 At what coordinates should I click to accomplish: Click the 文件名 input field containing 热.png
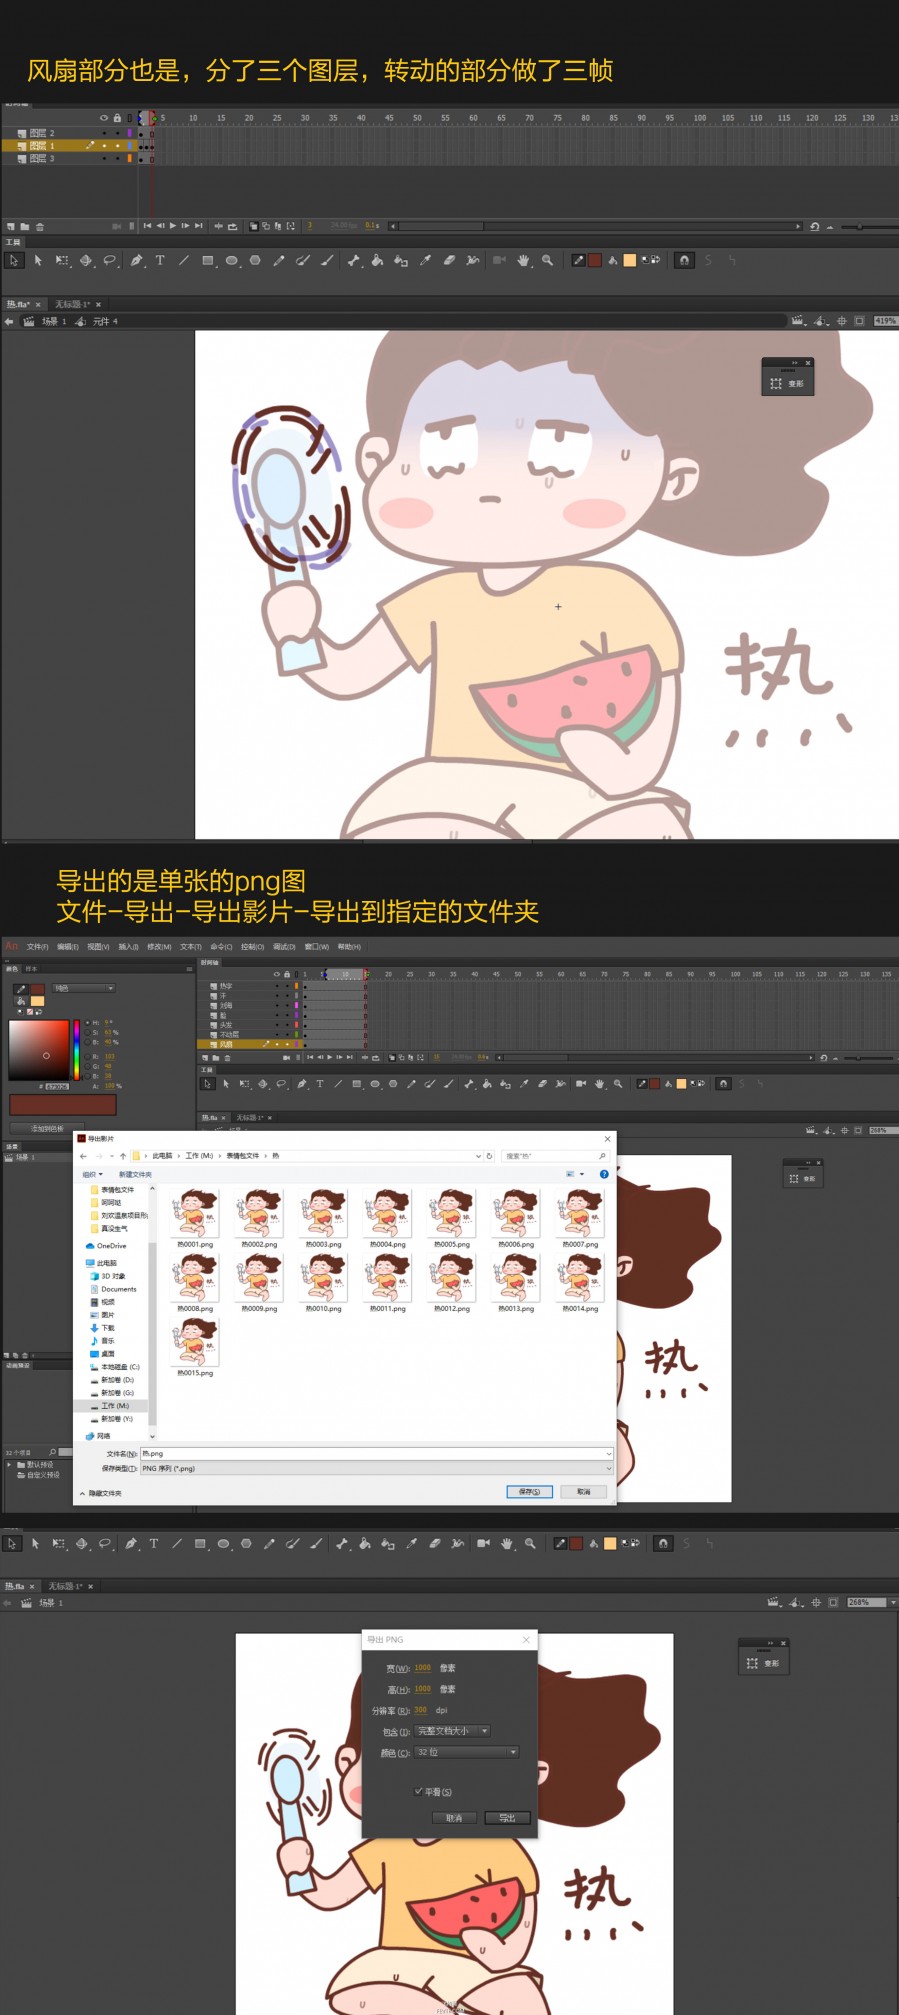pyautogui.click(x=376, y=1453)
